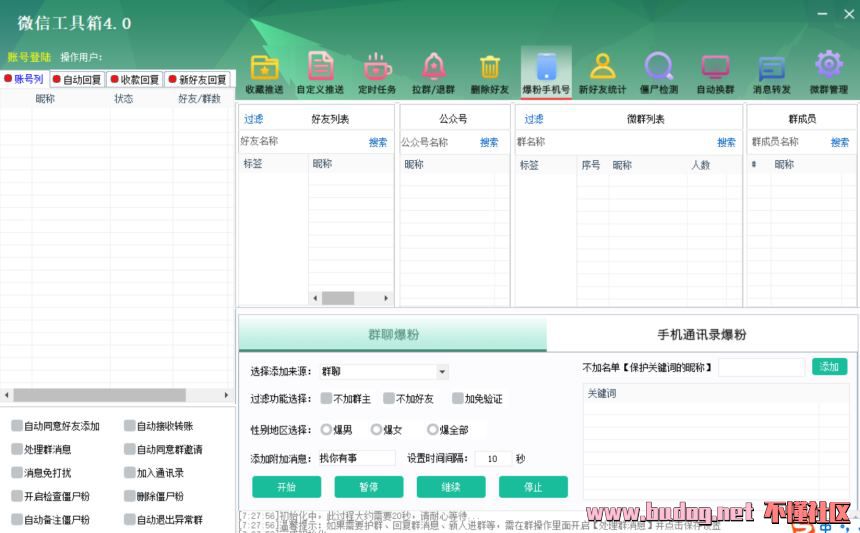The width and height of the screenshot is (860, 533).
Task: Focus the 群名称 search field
Action: (615, 141)
